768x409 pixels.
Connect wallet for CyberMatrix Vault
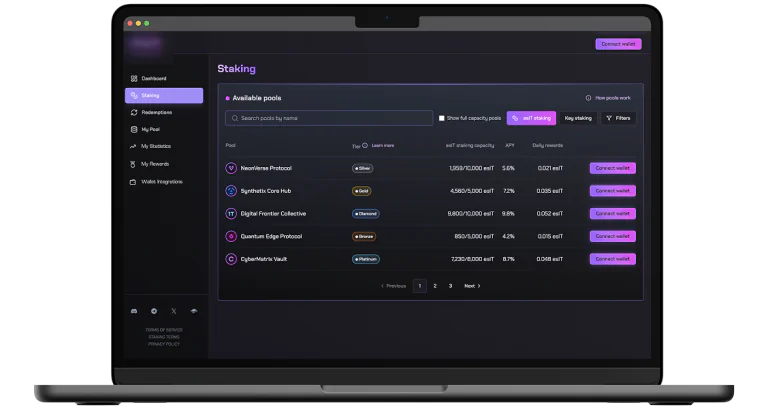pos(613,259)
